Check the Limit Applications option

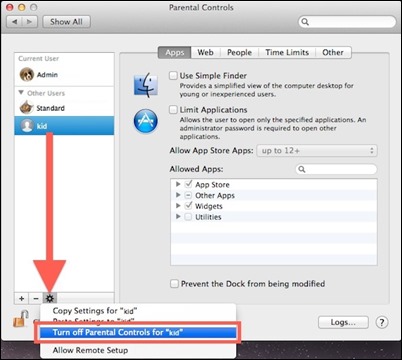[x=173, y=110]
